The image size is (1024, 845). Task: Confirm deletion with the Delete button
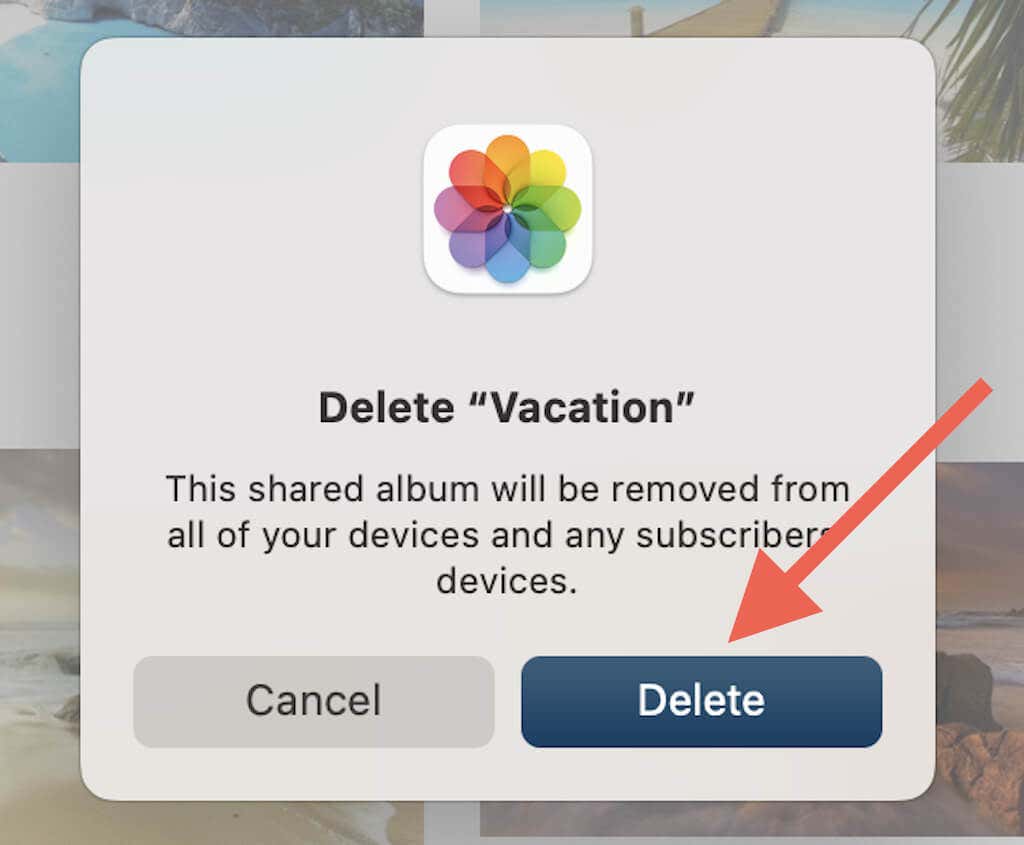tap(701, 701)
